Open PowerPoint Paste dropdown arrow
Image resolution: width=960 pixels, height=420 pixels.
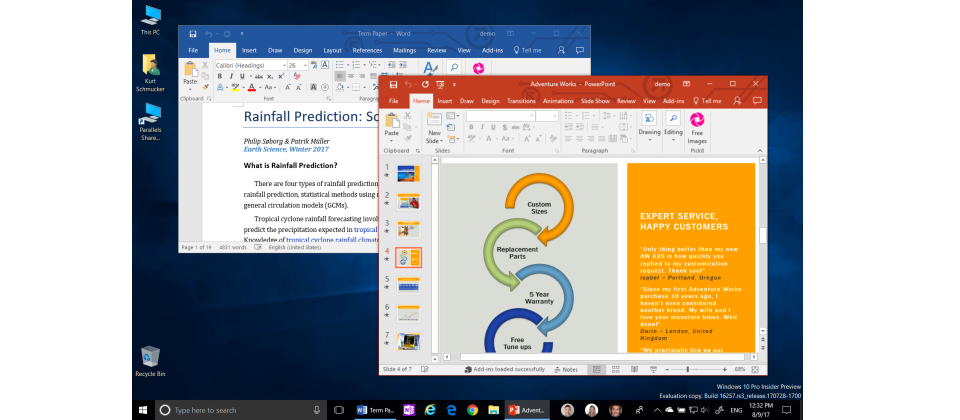391,141
